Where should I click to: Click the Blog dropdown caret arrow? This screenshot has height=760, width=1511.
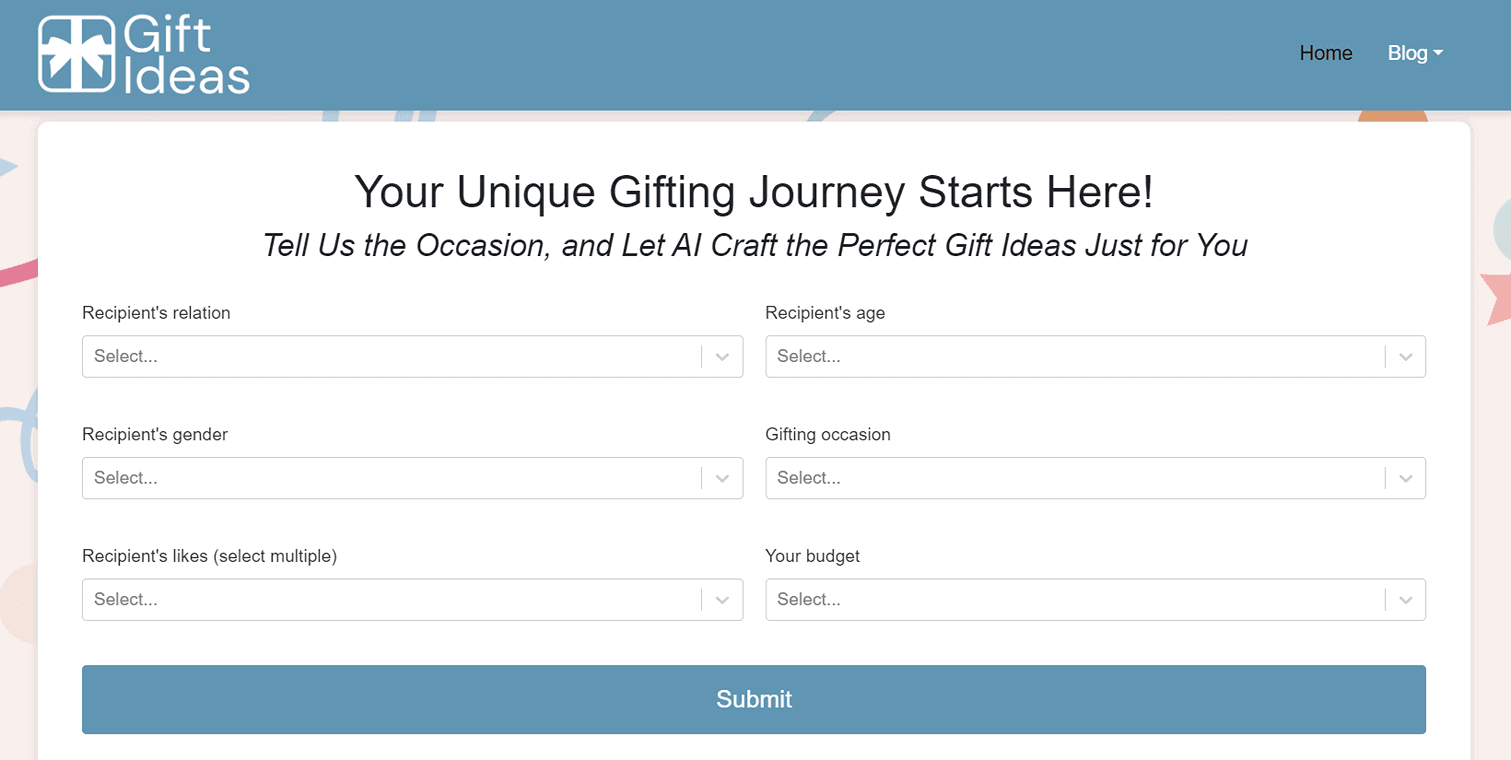(1438, 53)
